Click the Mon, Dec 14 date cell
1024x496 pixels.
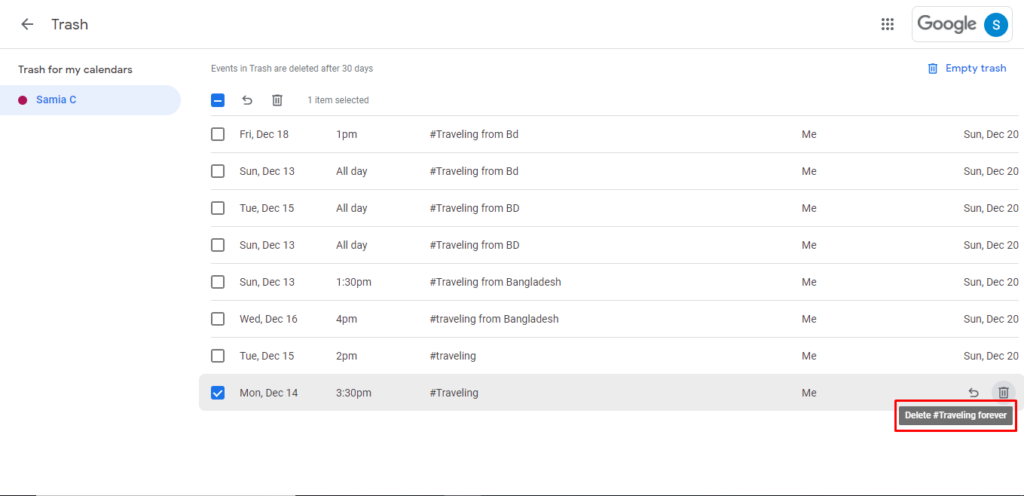click(x=268, y=393)
